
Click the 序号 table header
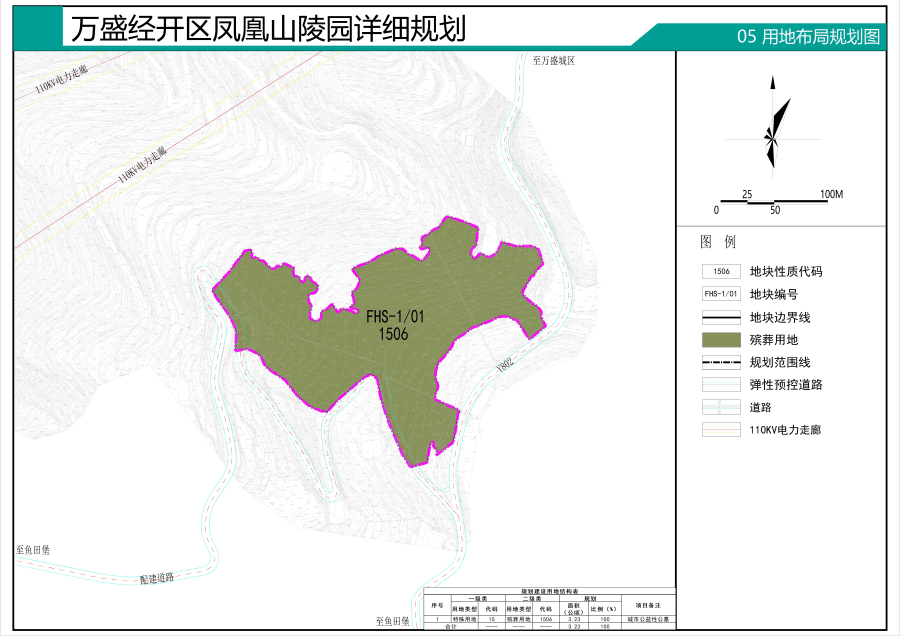click(x=437, y=605)
